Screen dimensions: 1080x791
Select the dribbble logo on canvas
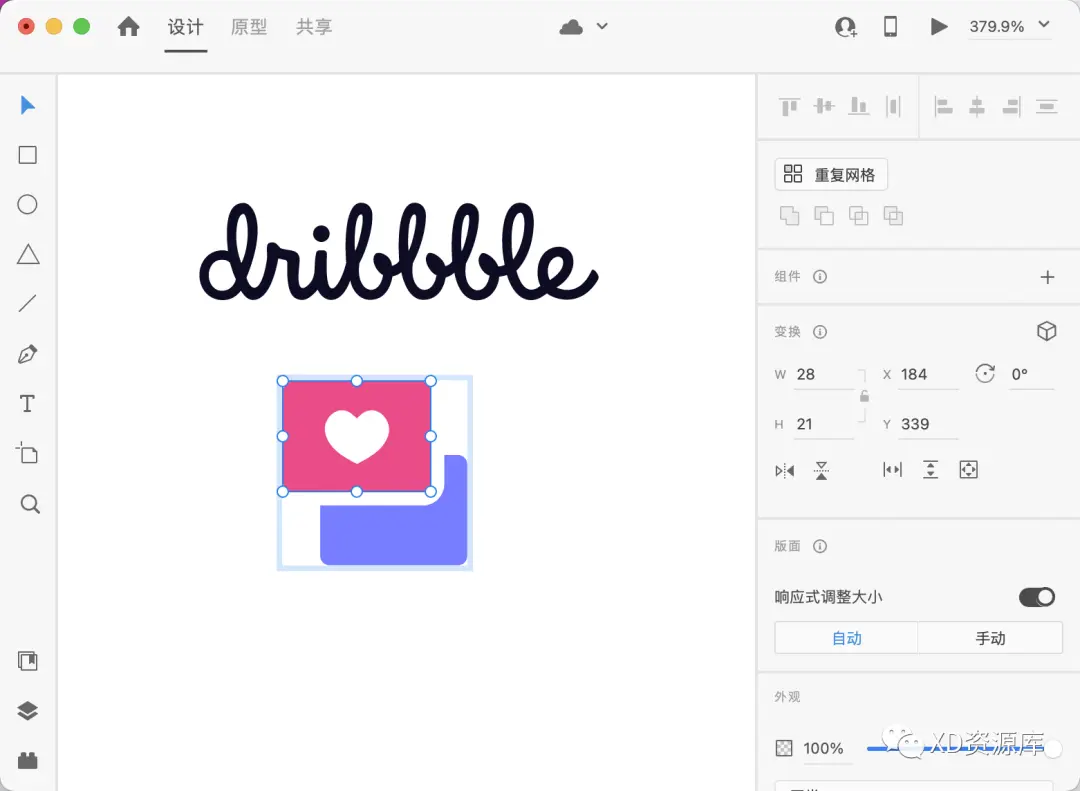coord(398,251)
